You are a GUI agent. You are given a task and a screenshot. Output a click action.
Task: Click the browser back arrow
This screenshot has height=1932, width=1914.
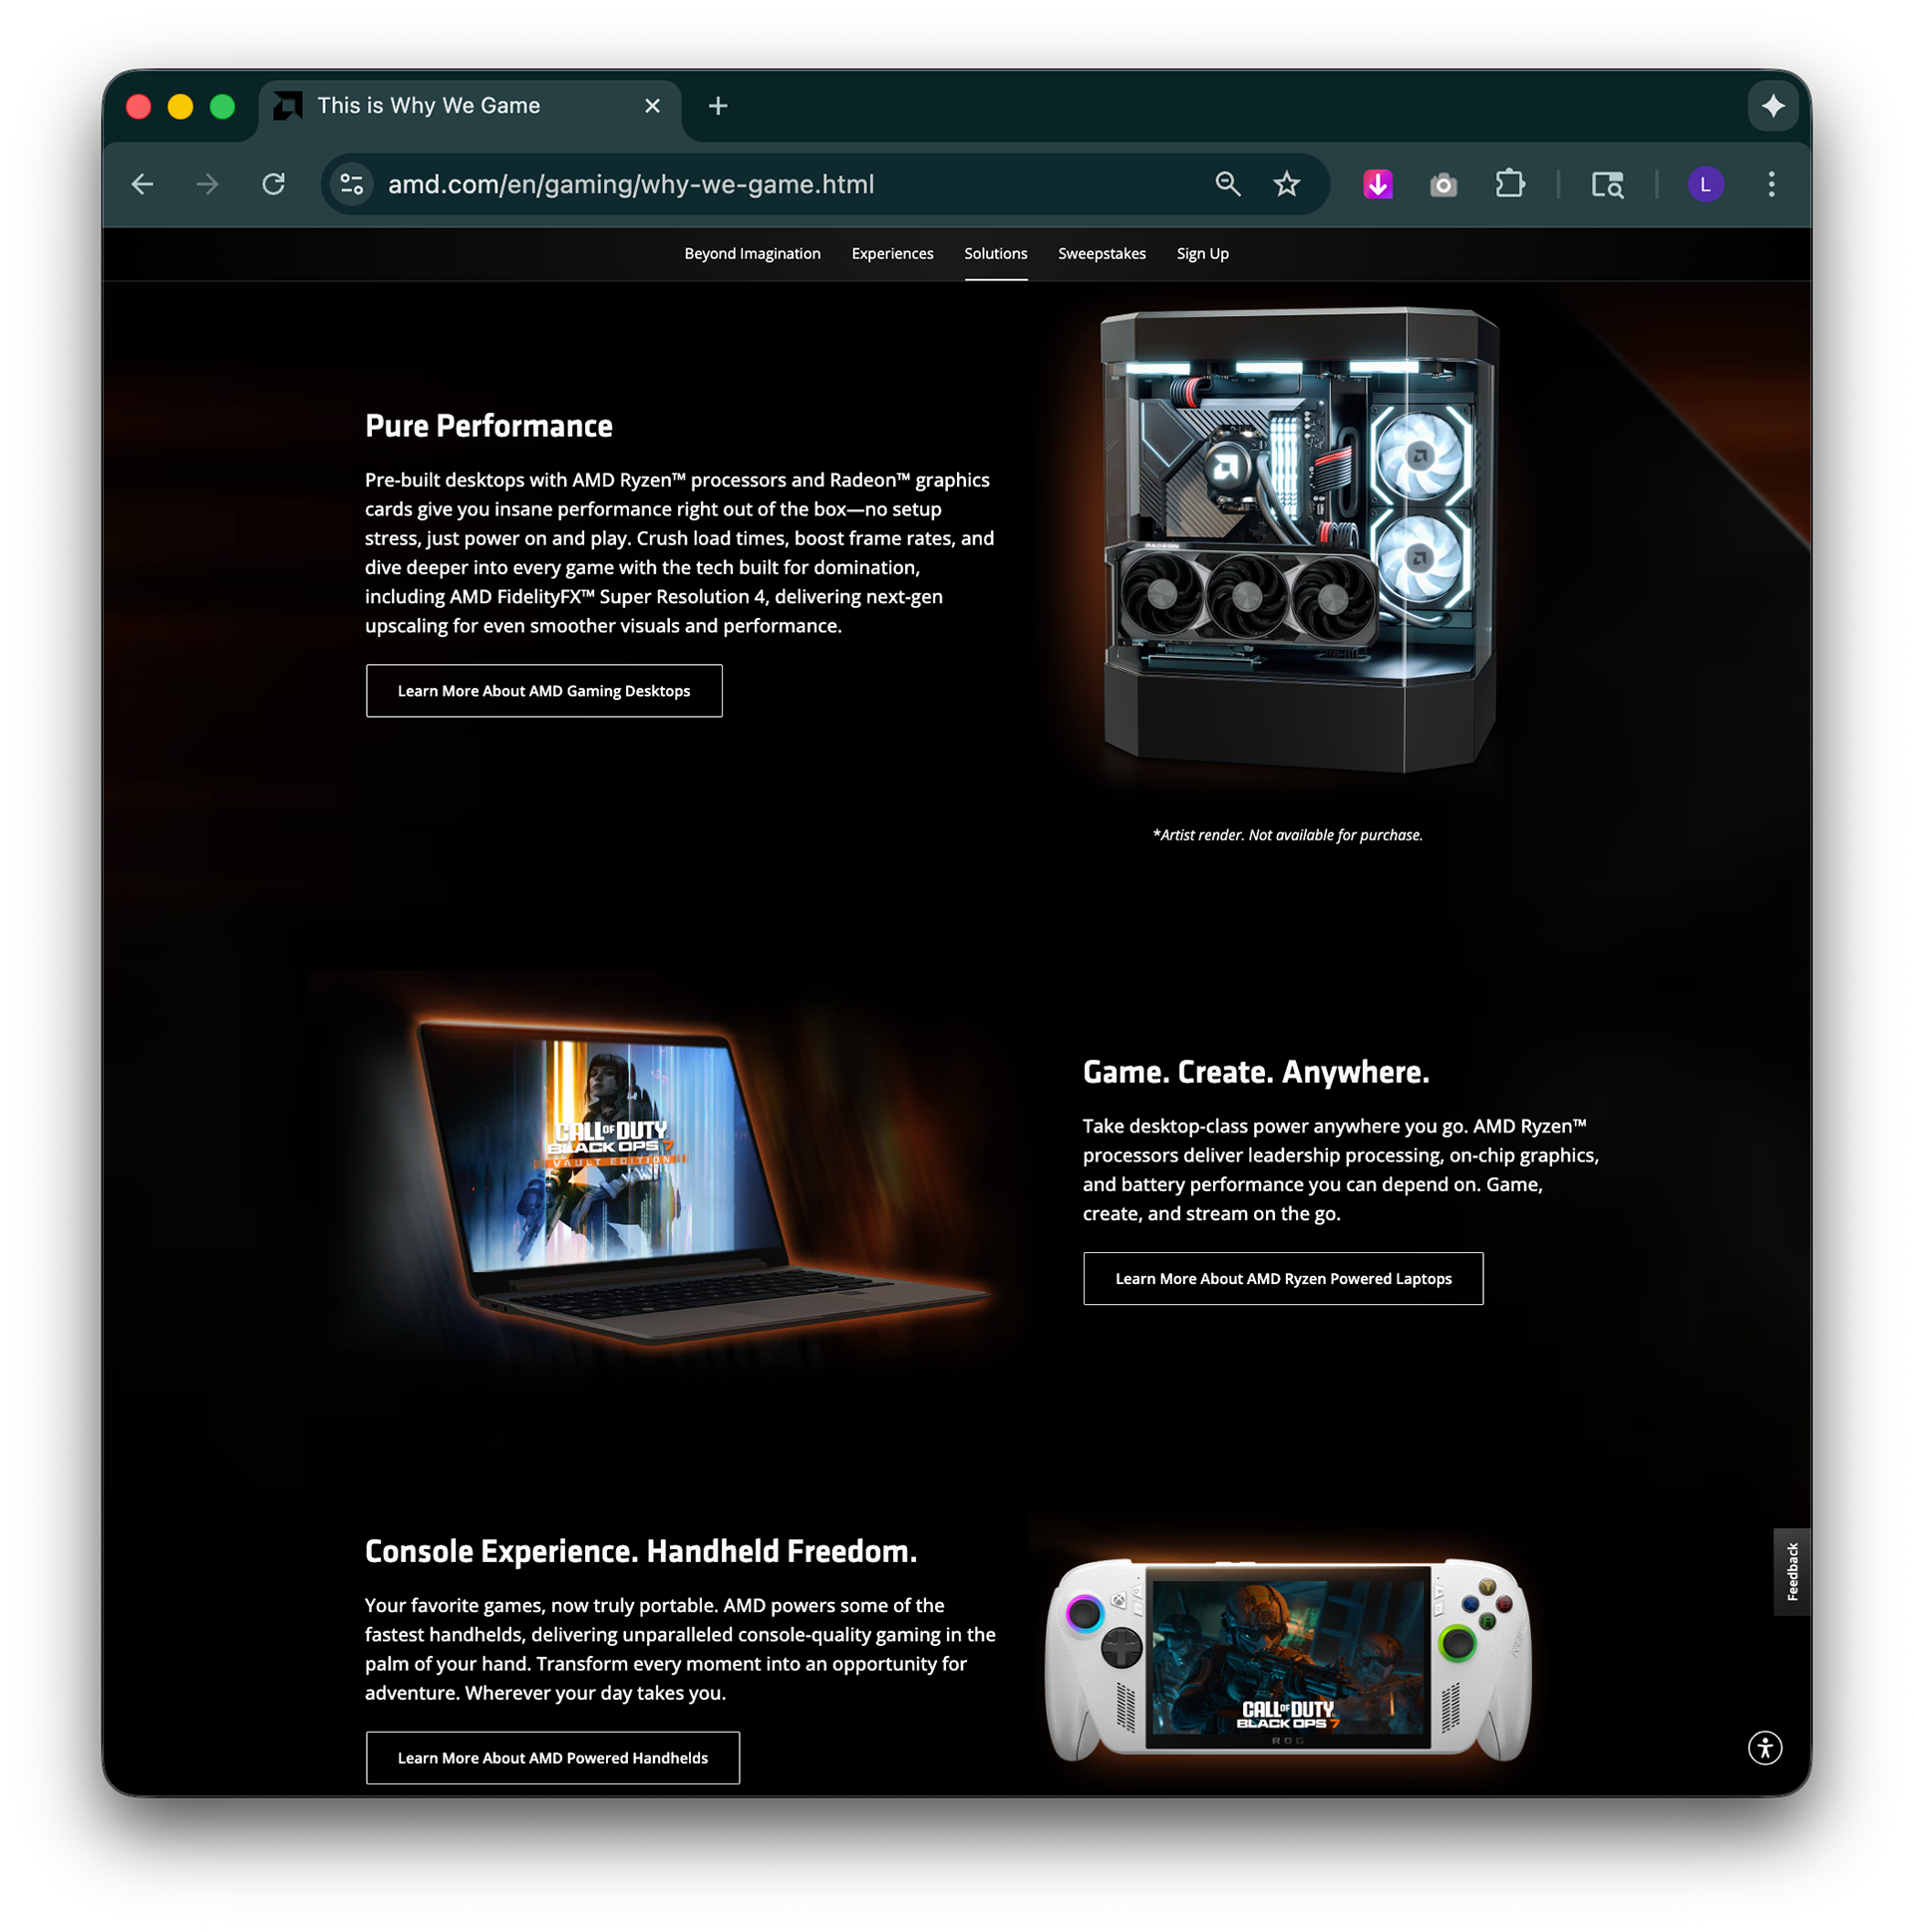pos(143,184)
